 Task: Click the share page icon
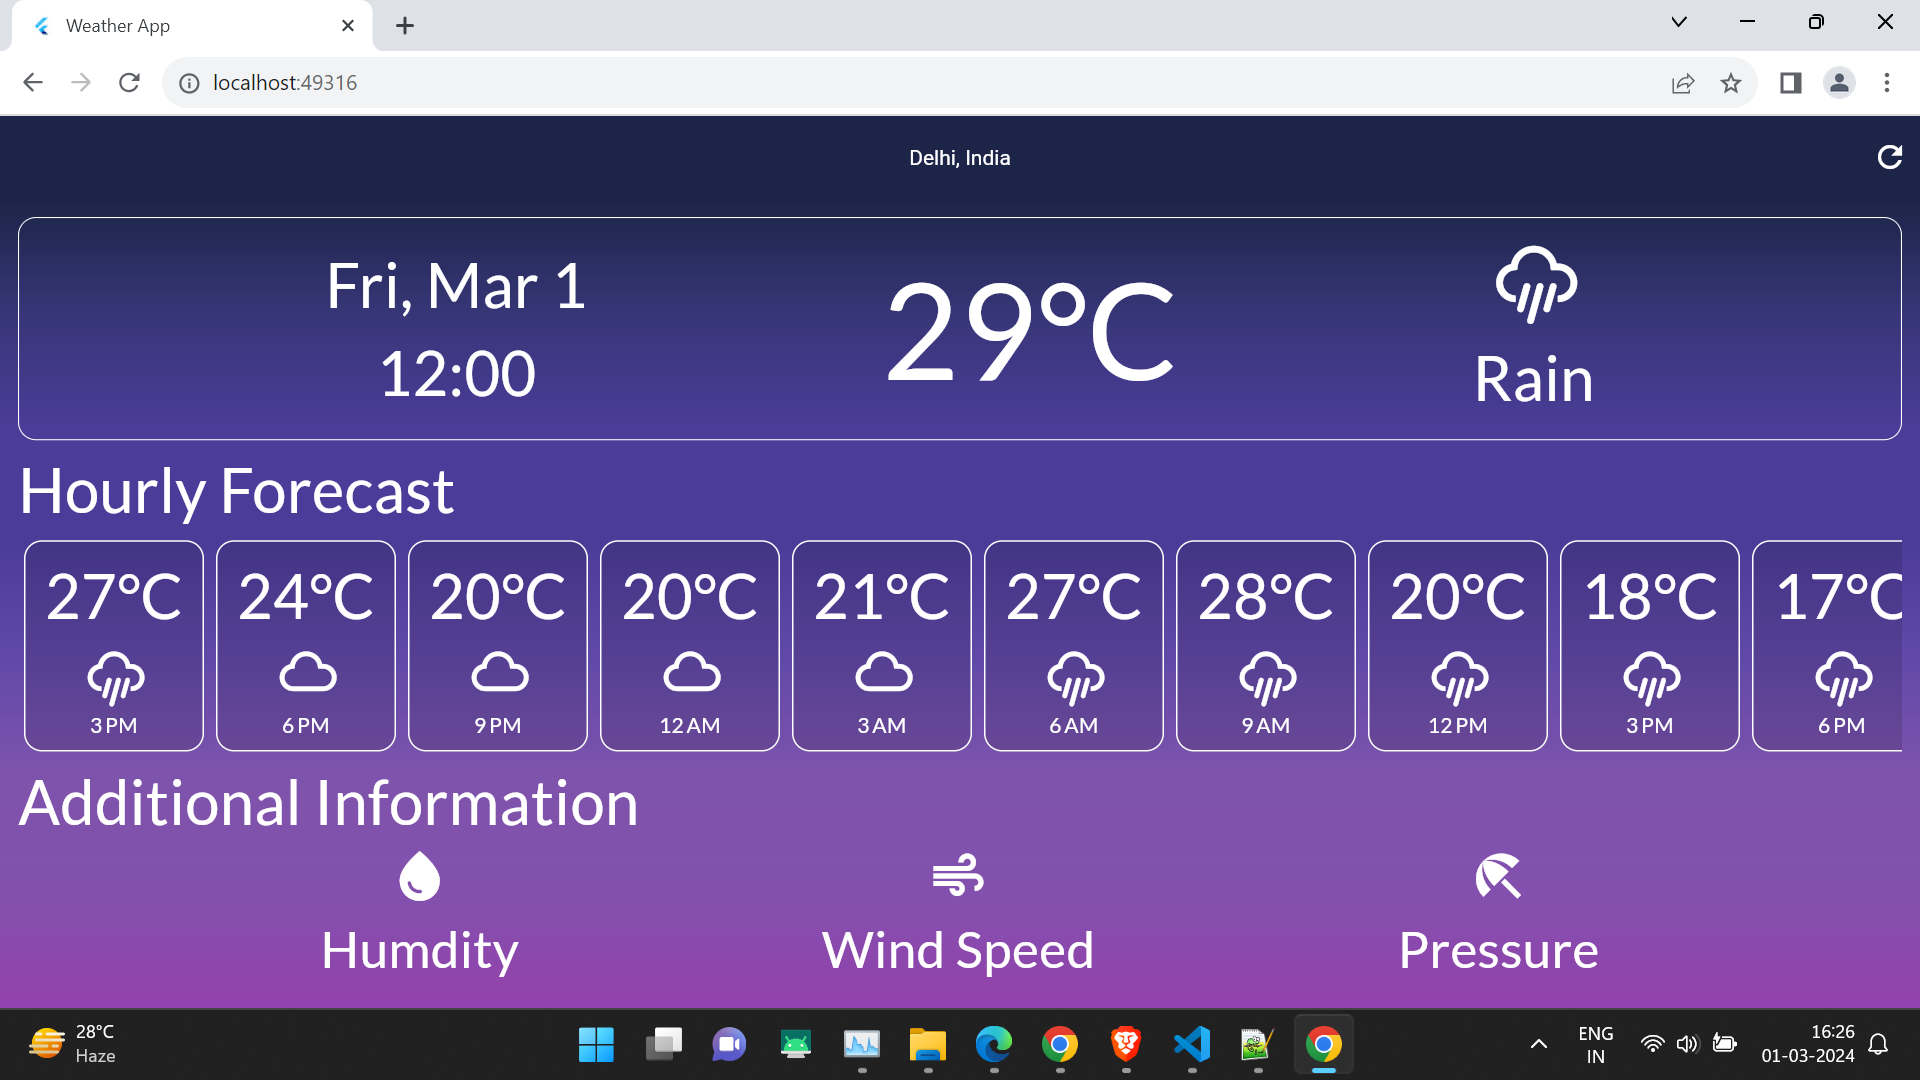pyautogui.click(x=1682, y=83)
